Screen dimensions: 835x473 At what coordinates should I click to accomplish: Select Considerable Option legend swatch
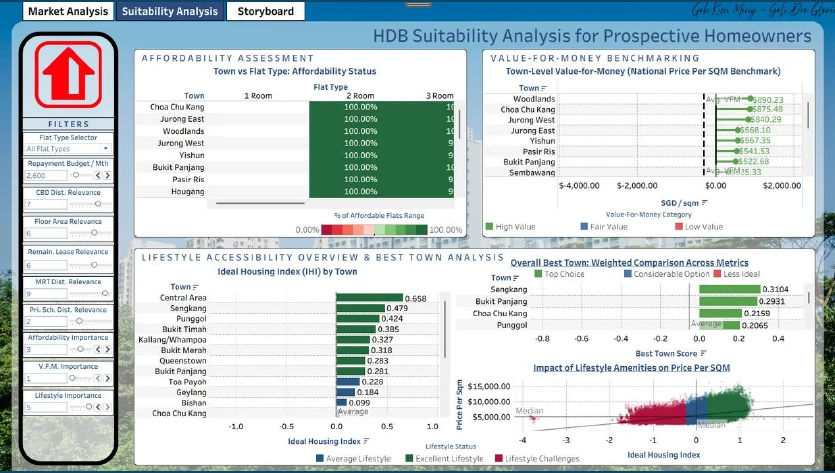click(628, 274)
